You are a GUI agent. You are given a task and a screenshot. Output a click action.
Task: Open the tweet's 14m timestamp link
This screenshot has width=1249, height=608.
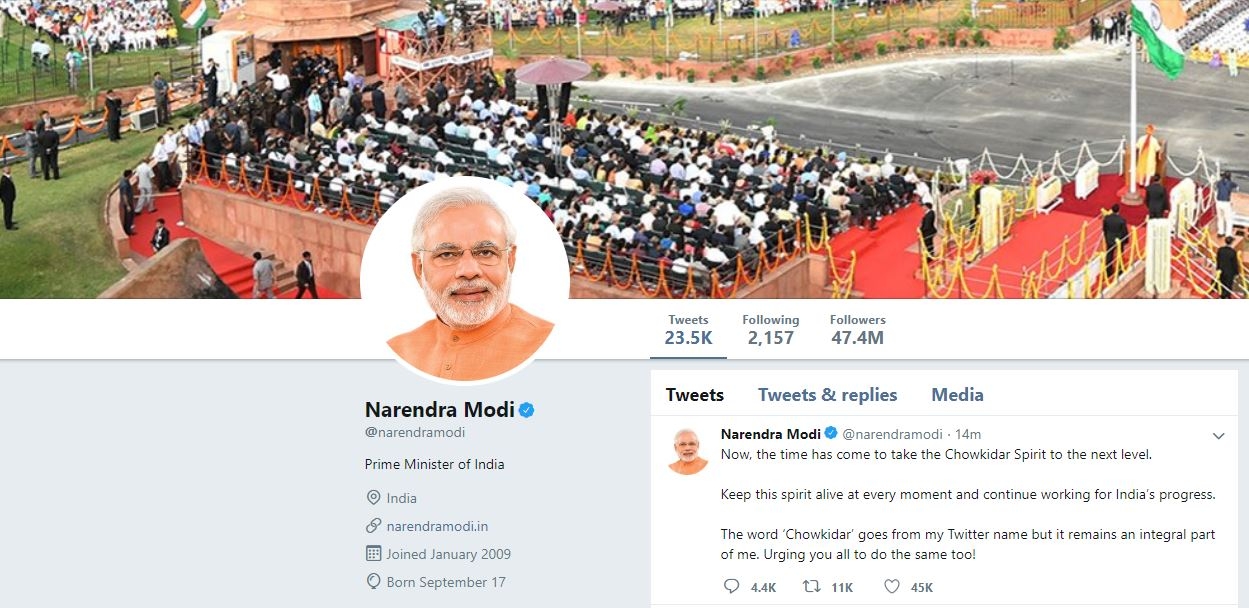tap(968, 434)
